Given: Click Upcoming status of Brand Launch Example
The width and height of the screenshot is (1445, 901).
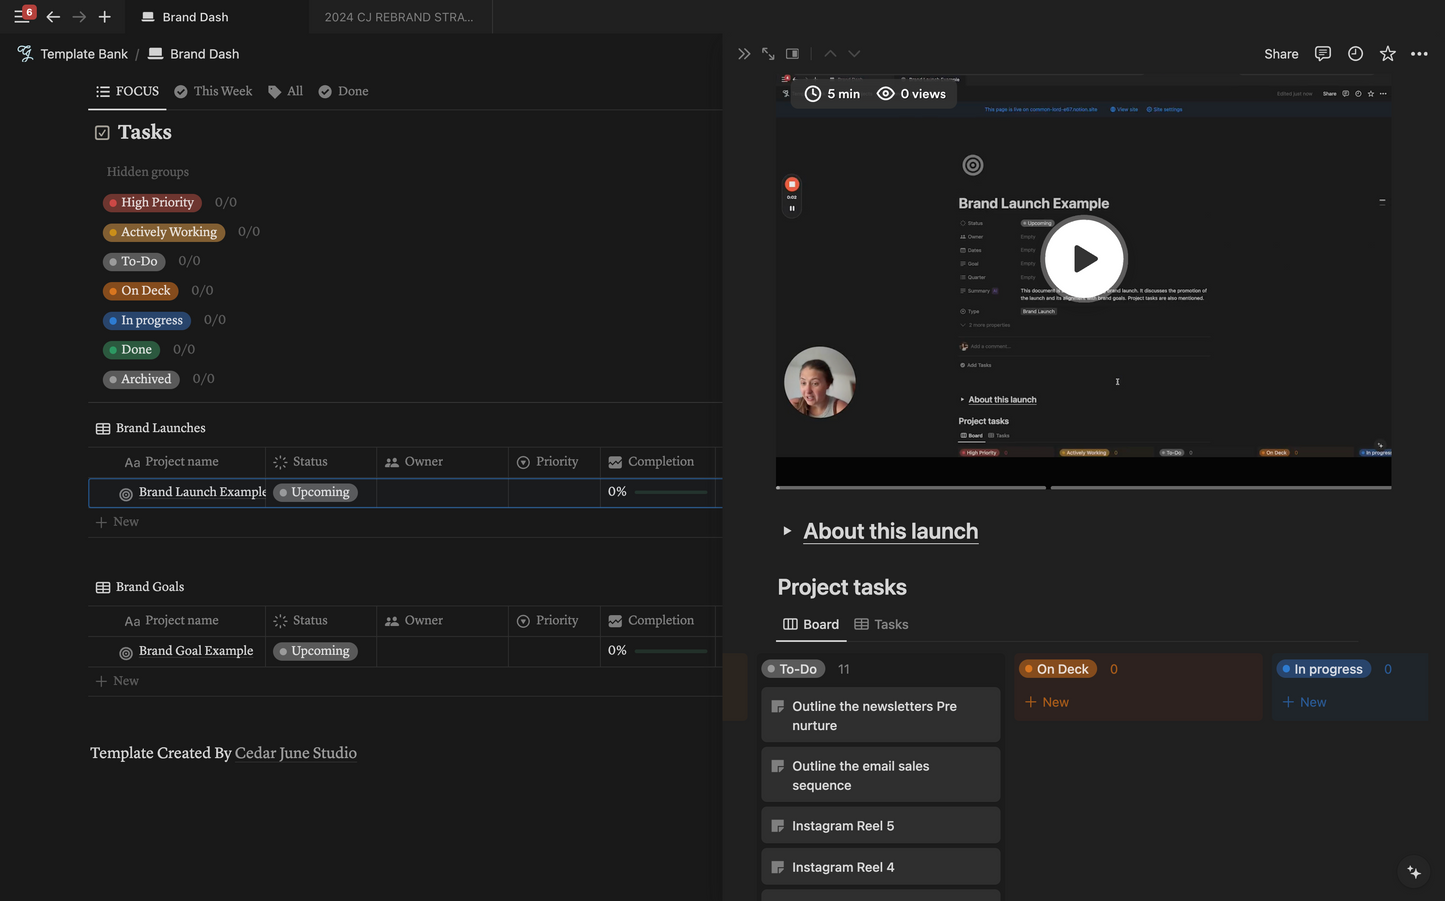Looking at the screenshot, I should (315, 492).
